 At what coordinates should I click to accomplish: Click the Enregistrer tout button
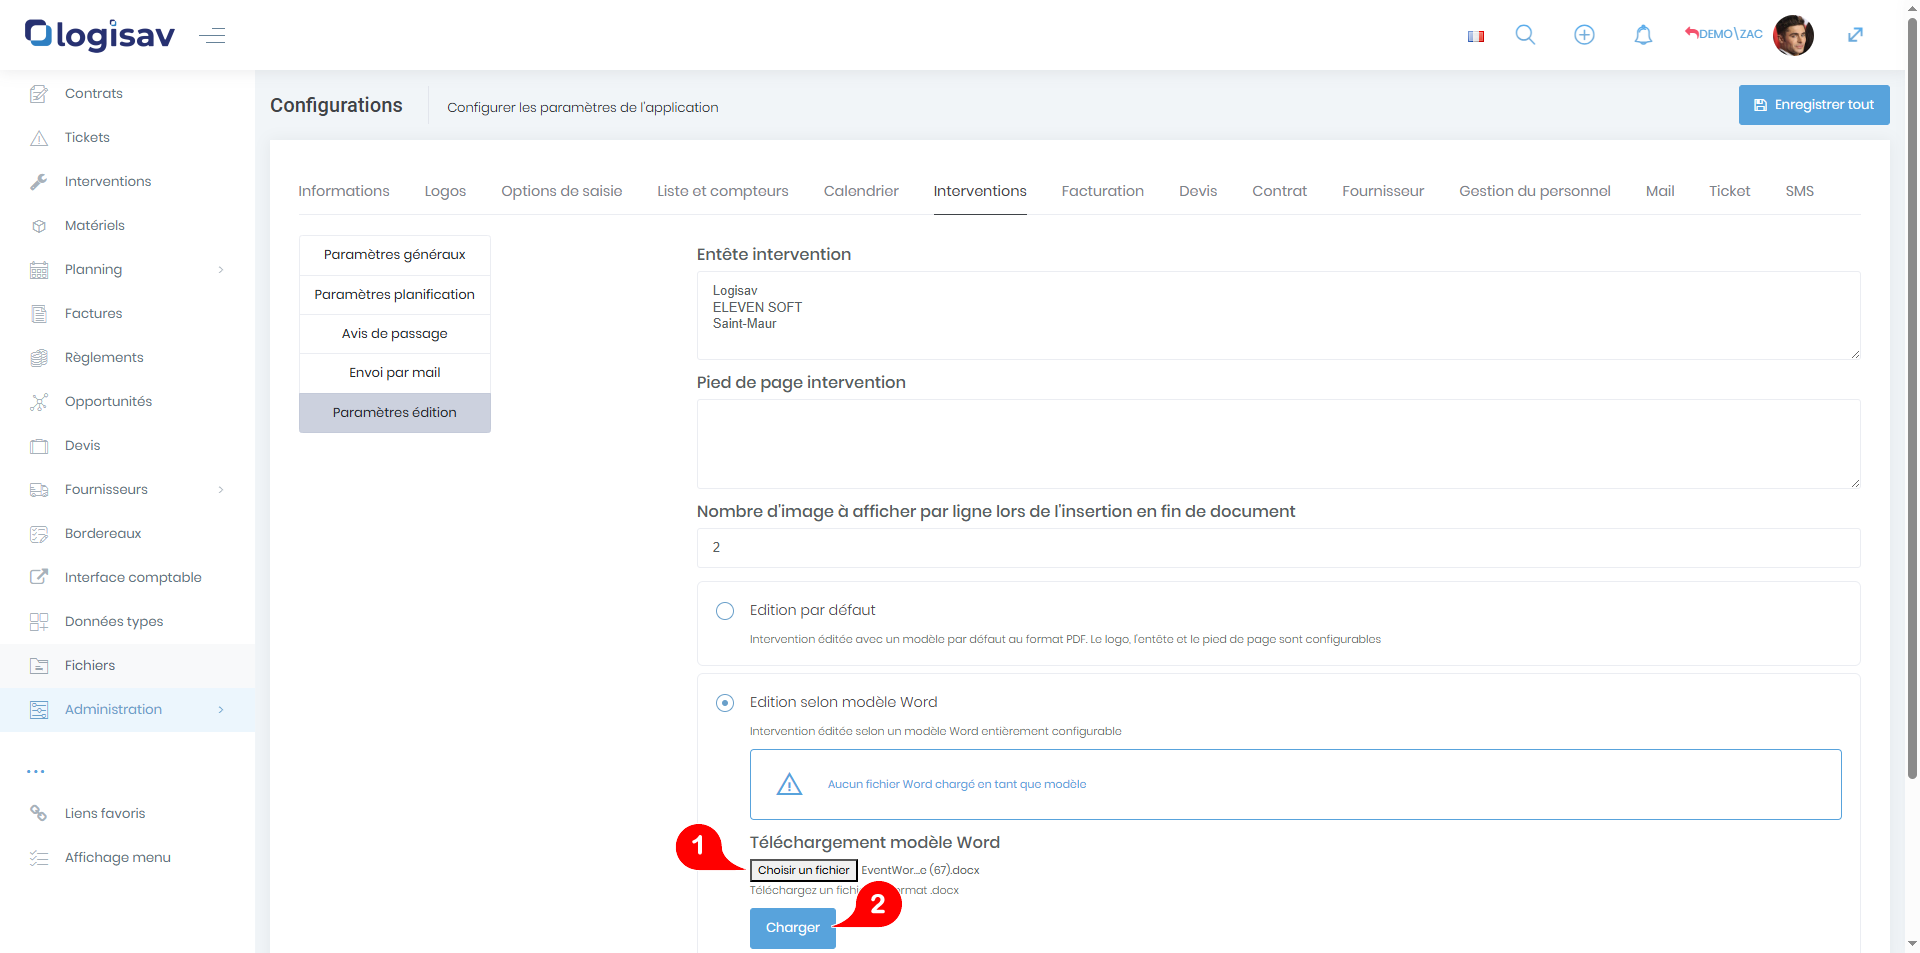(1813, 105)
